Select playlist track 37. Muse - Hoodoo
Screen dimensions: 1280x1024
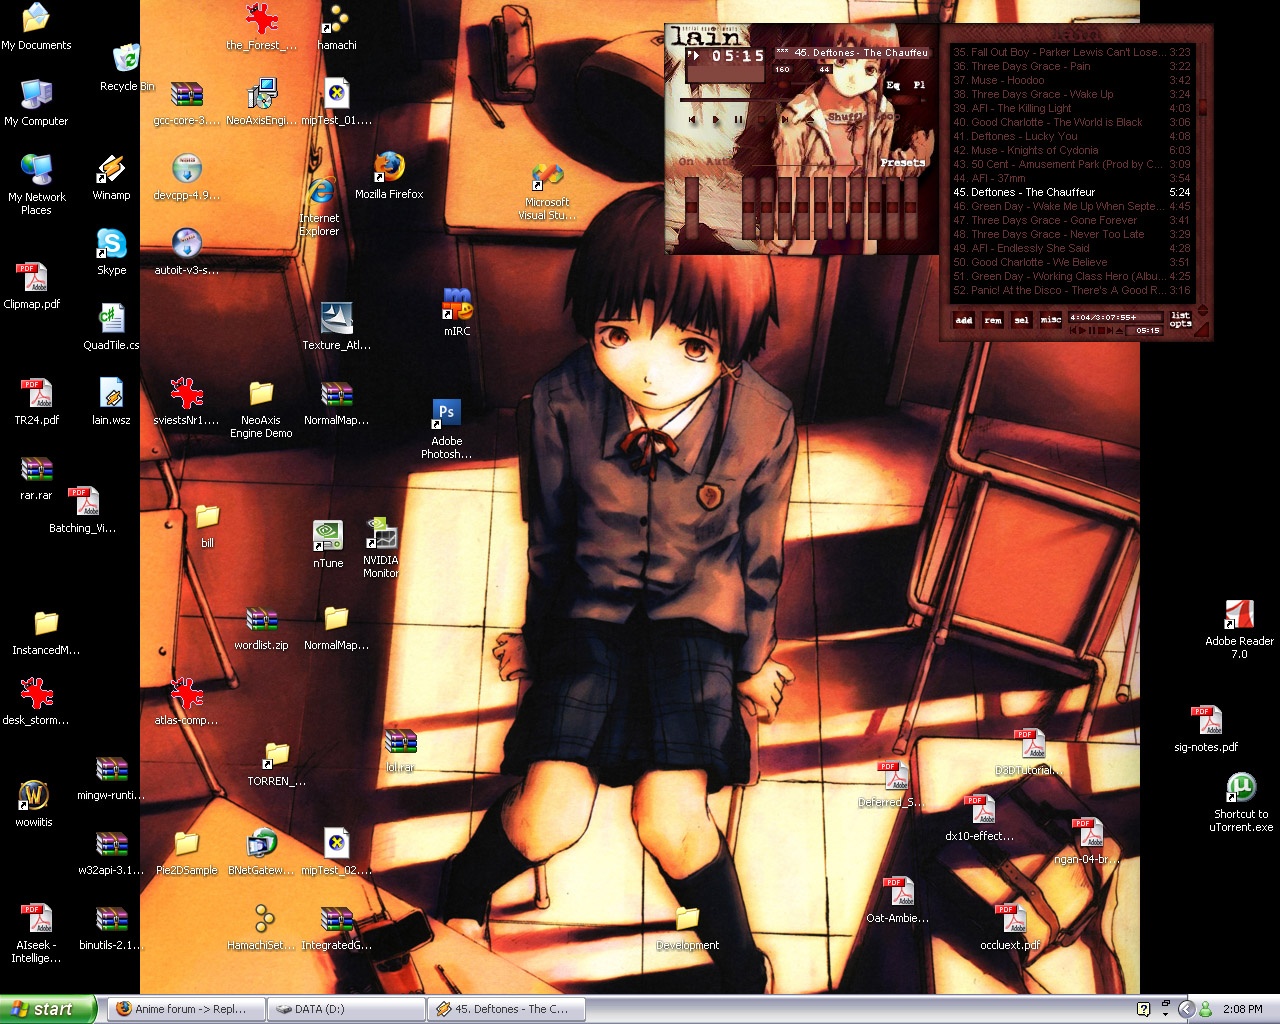(x=1071, y=80)
